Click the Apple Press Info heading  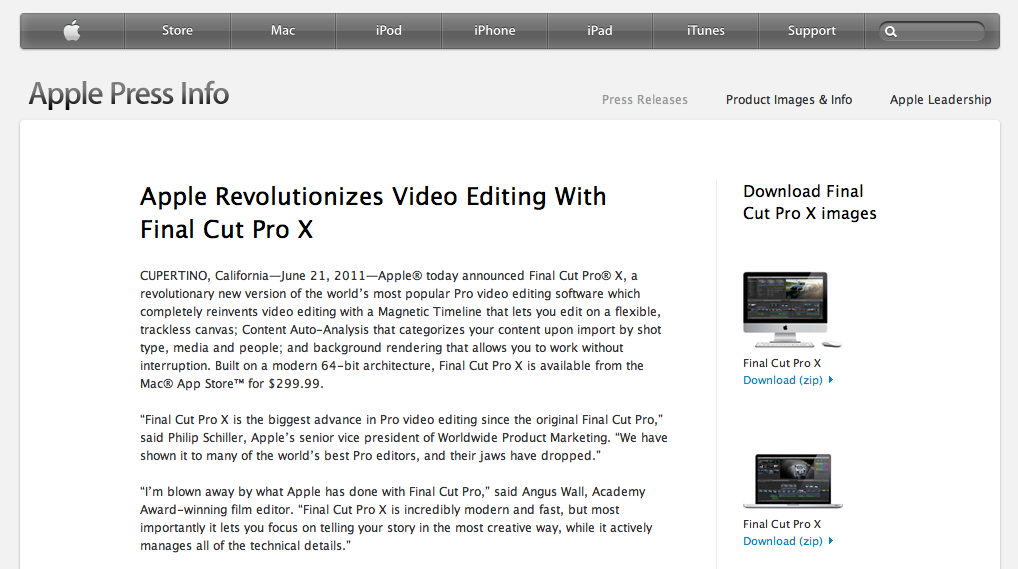tap(129, 94)
